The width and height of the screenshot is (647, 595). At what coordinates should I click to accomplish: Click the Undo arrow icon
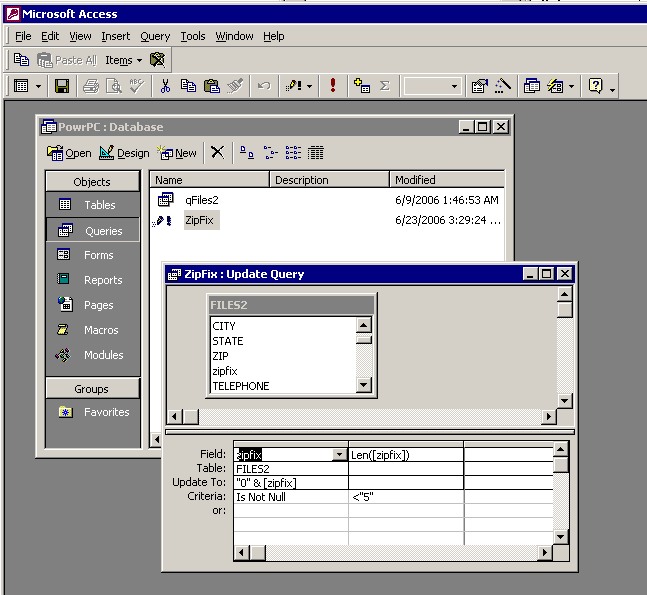264,86
